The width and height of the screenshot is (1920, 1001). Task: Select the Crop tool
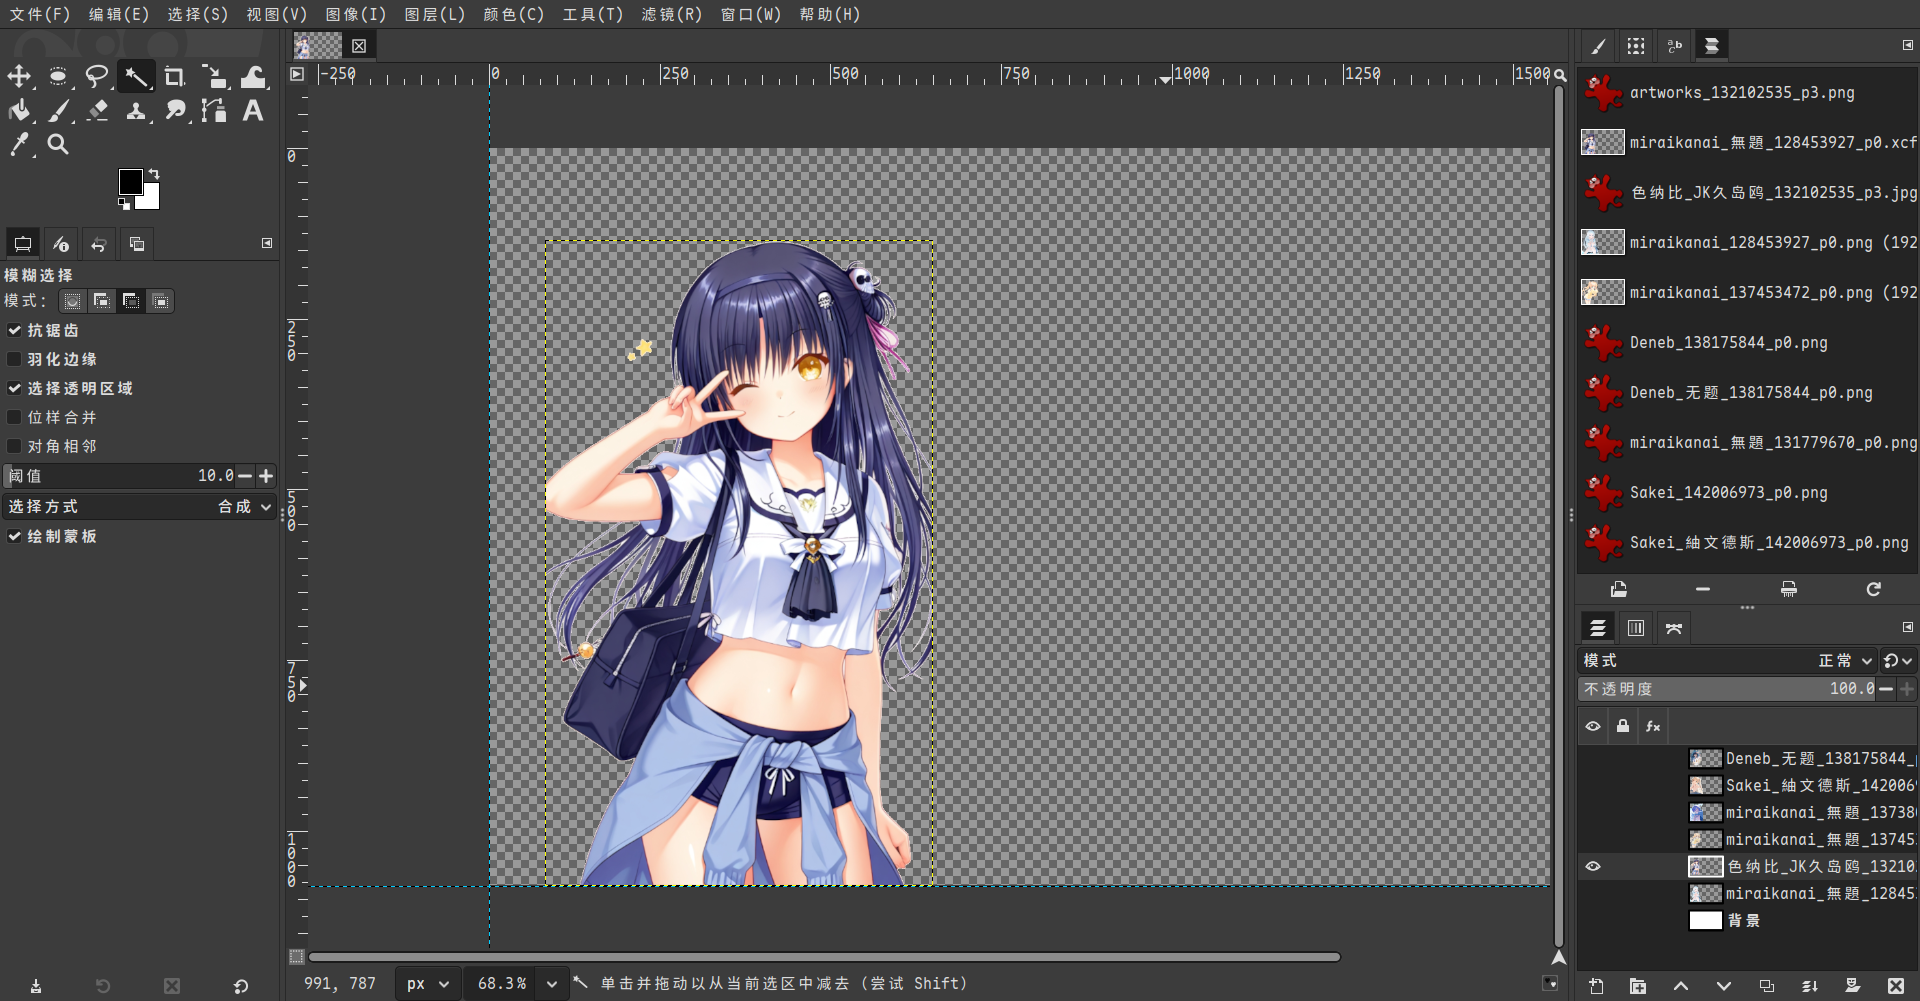(175, 77)
